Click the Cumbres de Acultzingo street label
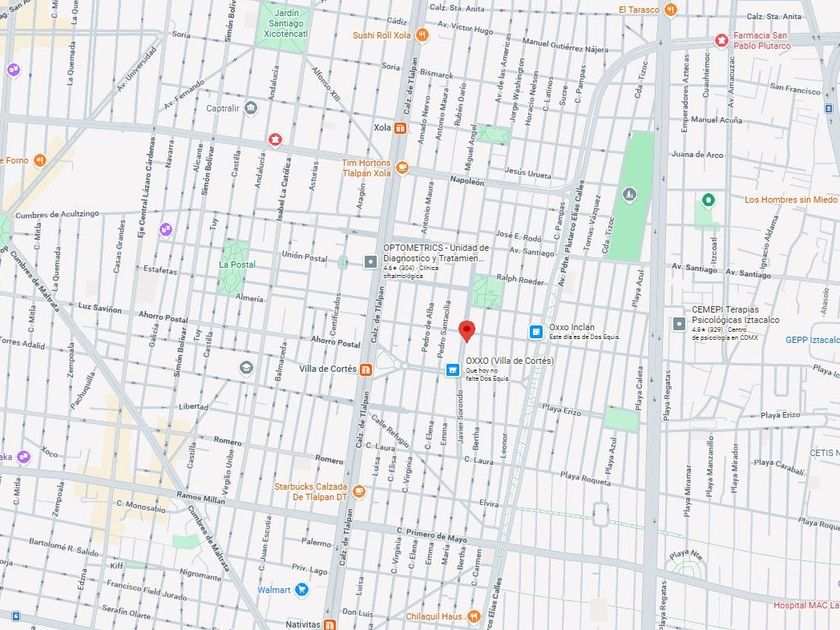 click(57, 214)
